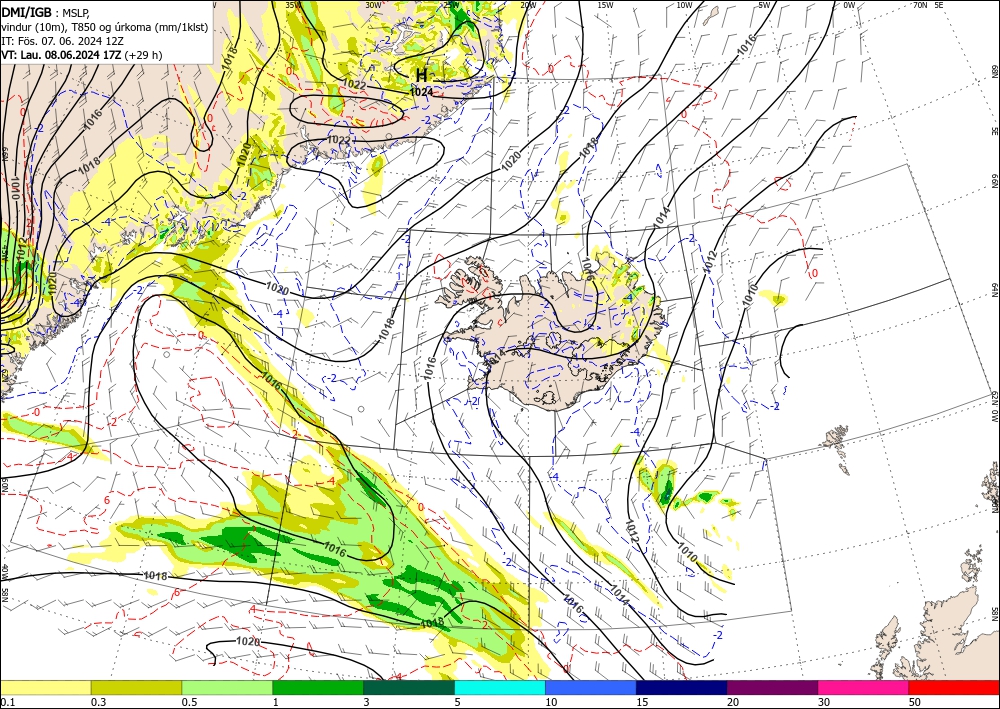Click the red 50+ legend color band
Screen dimensions: 1000x709
tap(954, 687)
